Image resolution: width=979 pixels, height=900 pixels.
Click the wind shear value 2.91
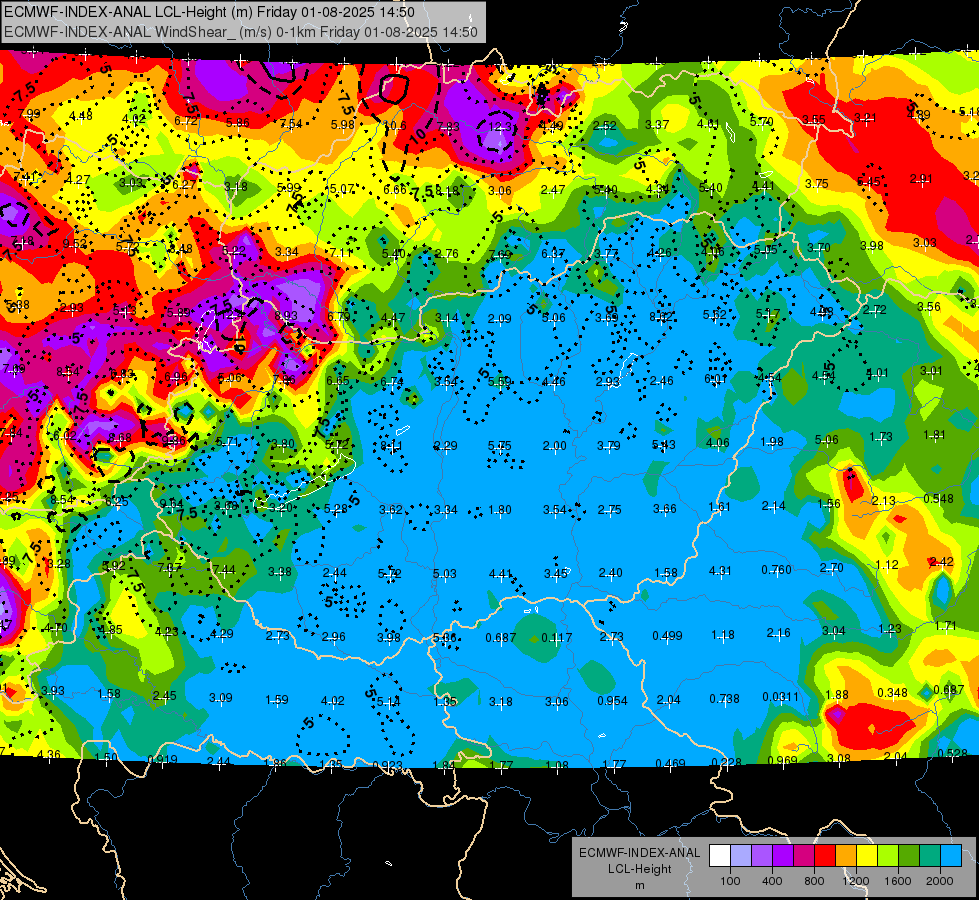pos(921,179)
